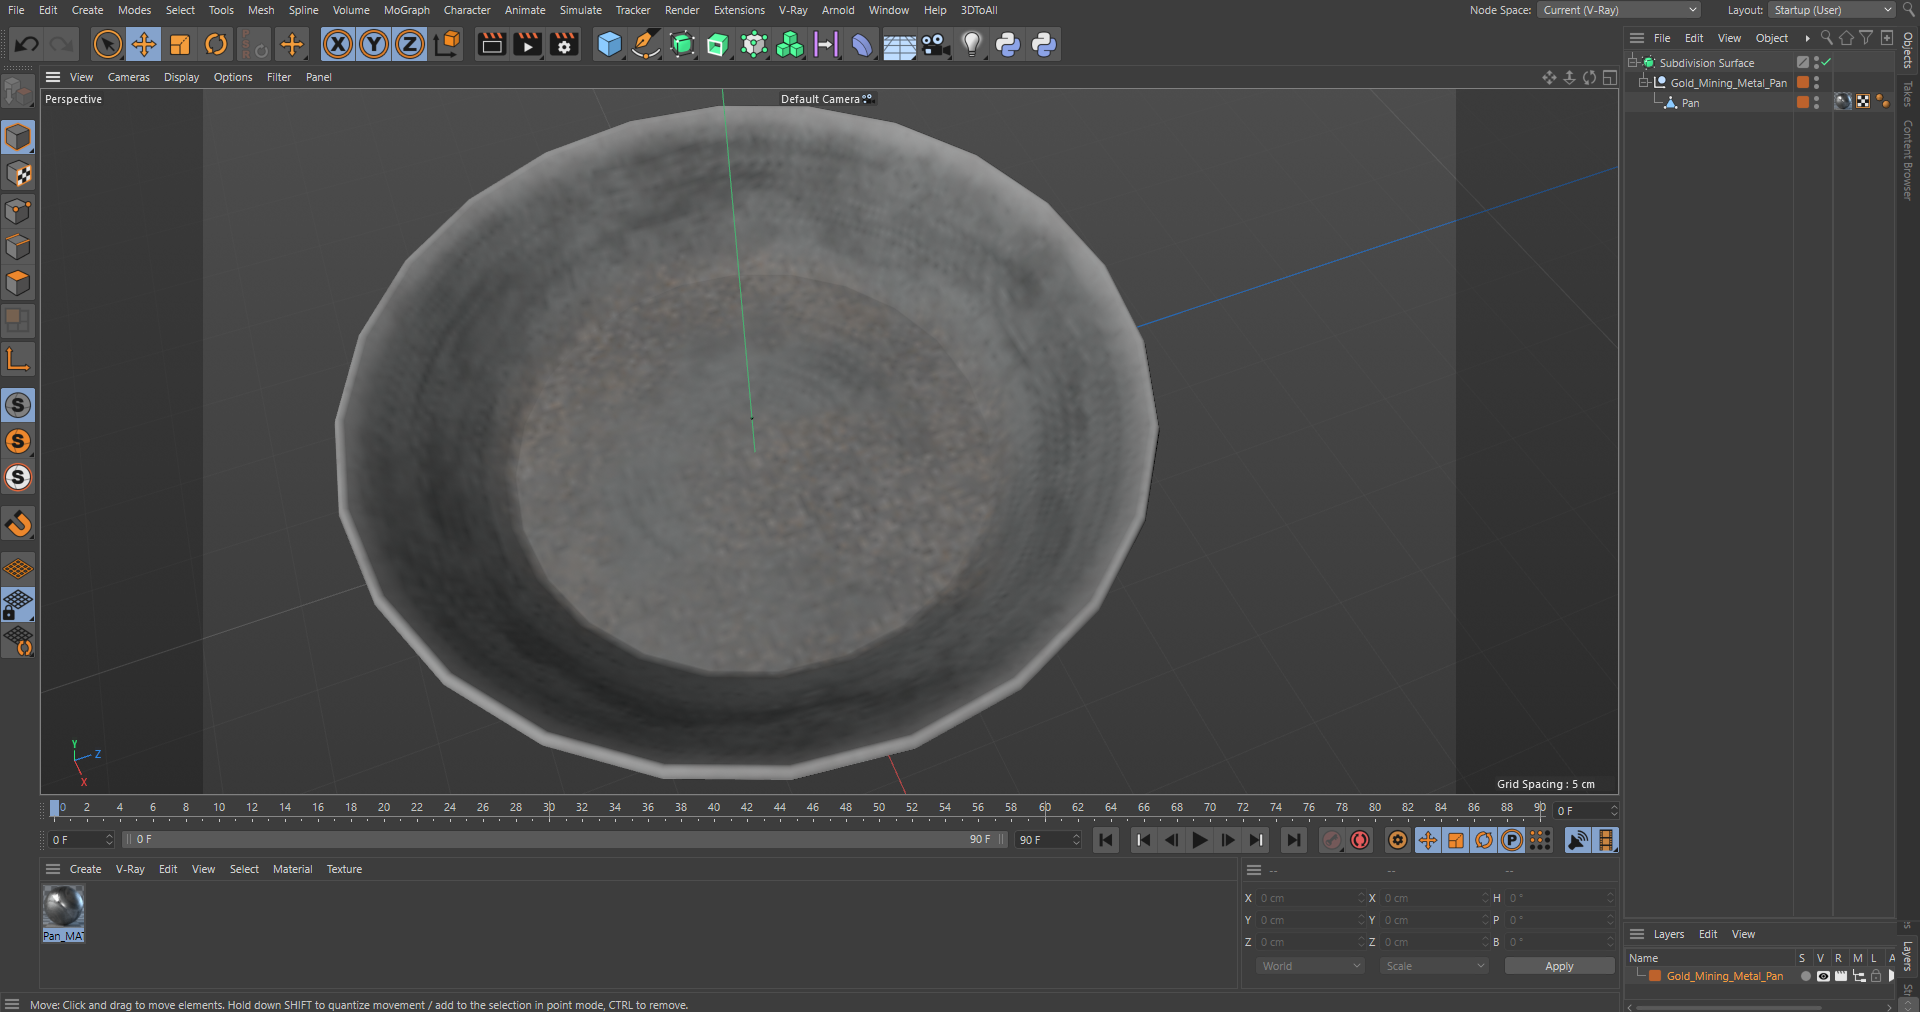The image size is (1920, 1012).
Task: Enable the Axis mode L icon
Action: click(18, 358)
